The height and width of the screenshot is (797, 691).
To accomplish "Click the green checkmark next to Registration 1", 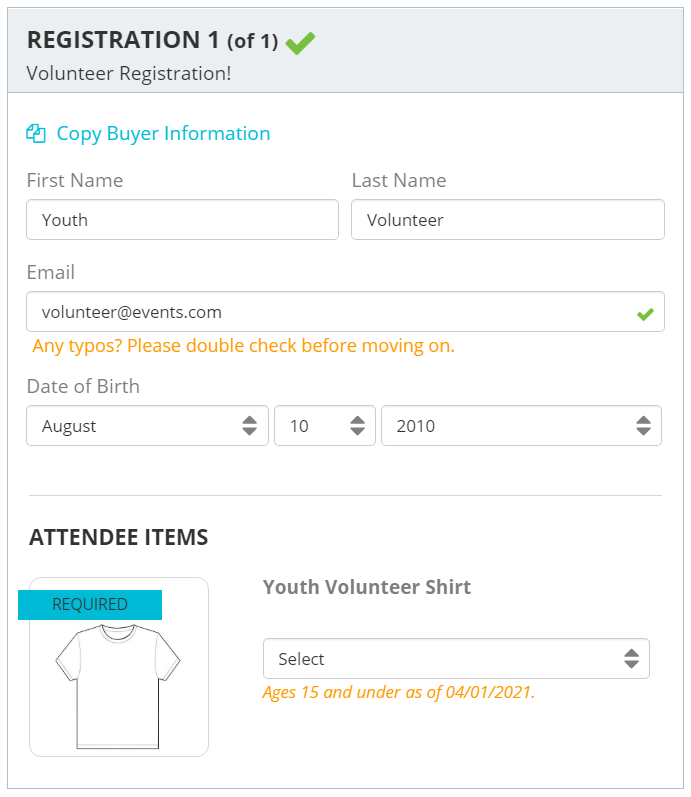I will (300, 43).
